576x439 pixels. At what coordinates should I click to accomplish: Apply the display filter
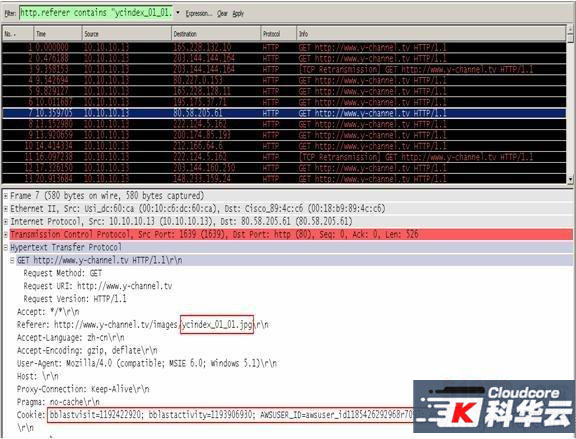point(238,14)
